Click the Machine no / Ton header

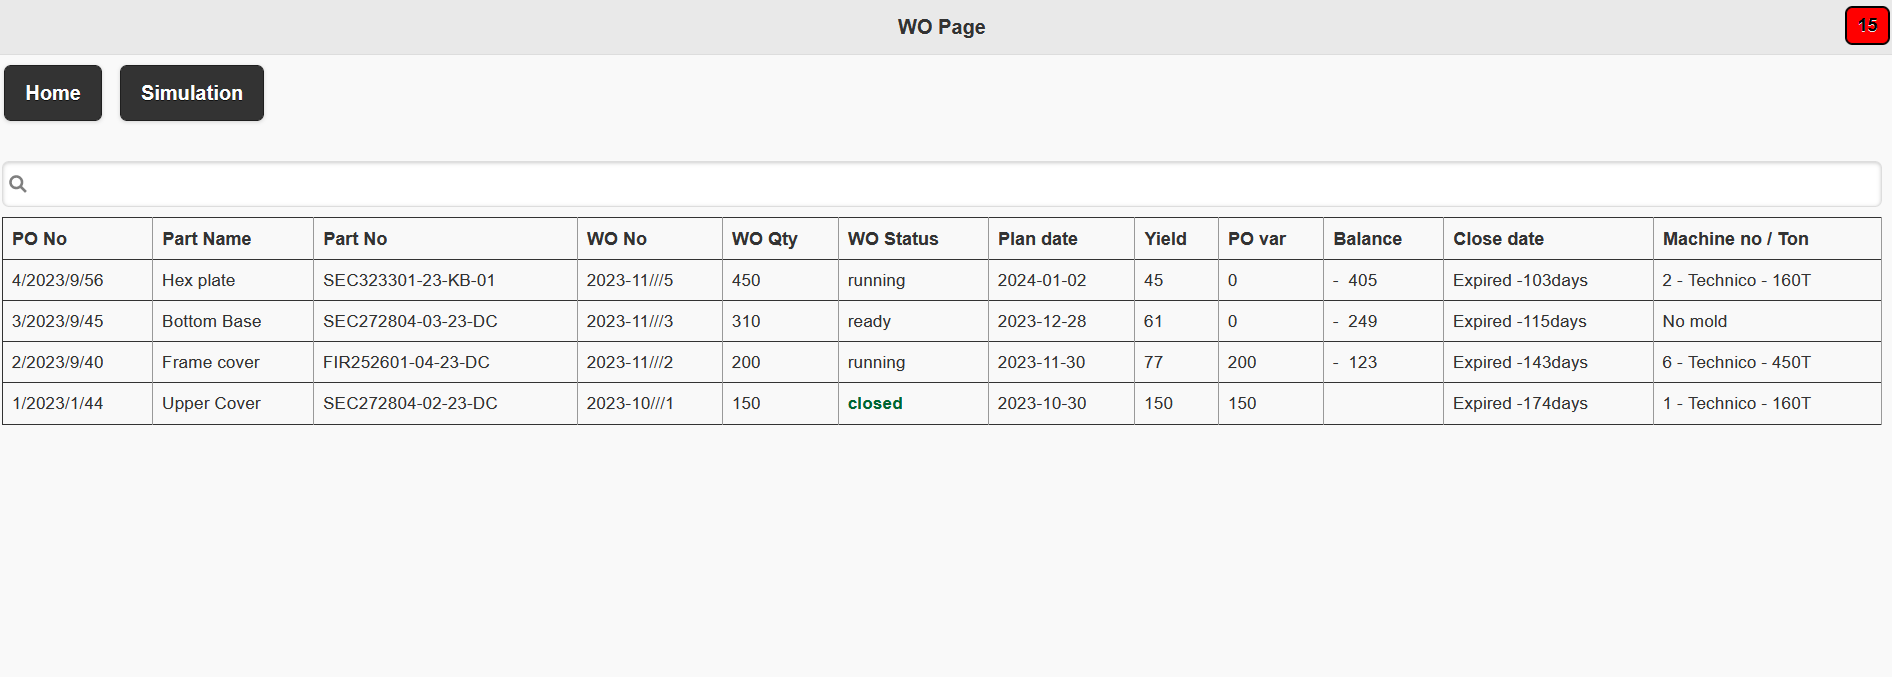[1735, 239]
